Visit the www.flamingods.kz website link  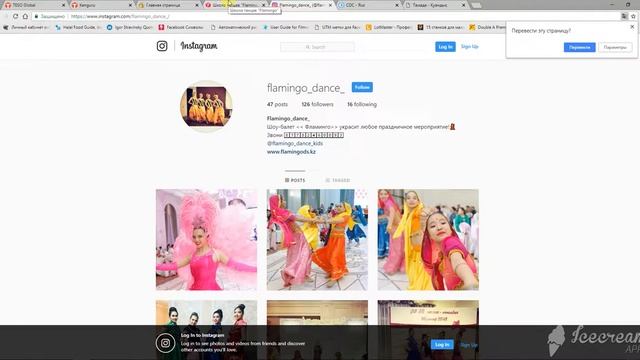click(x=291, y=151)
